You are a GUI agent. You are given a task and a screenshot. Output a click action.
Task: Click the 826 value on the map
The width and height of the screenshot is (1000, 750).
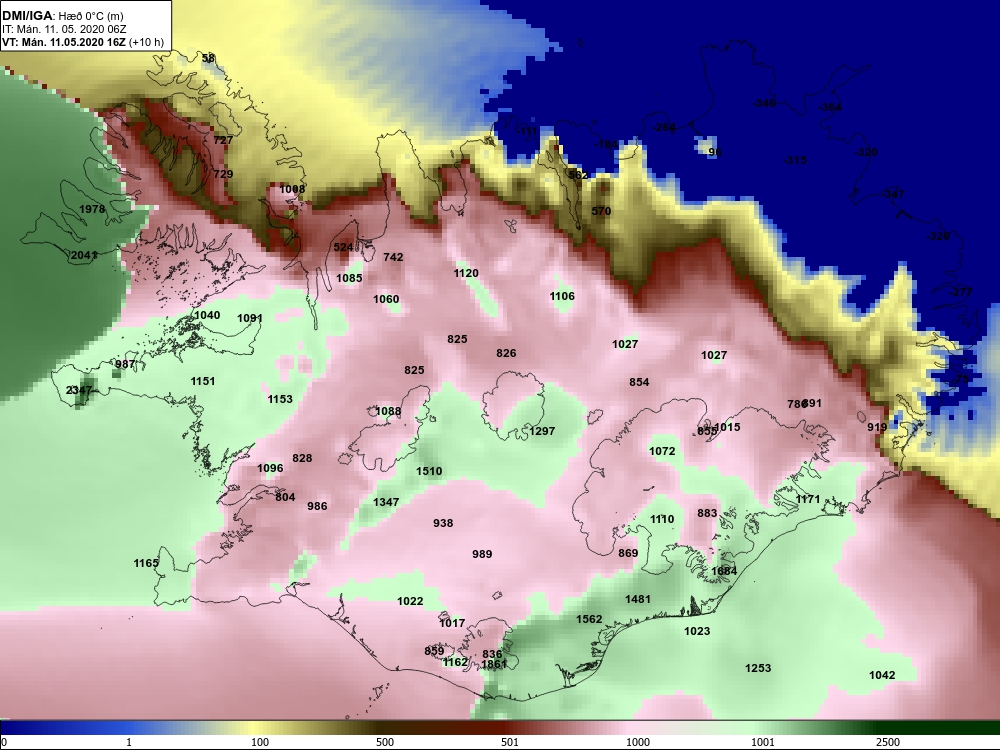pos(506,353)
